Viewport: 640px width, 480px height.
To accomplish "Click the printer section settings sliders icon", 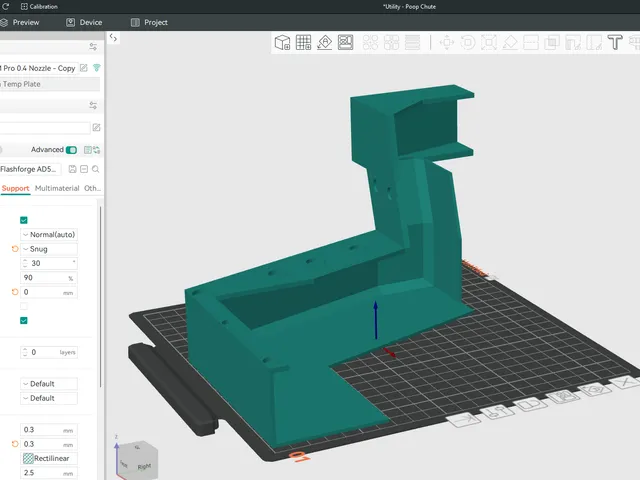I will pyautogui.click(x=93, y=47).
